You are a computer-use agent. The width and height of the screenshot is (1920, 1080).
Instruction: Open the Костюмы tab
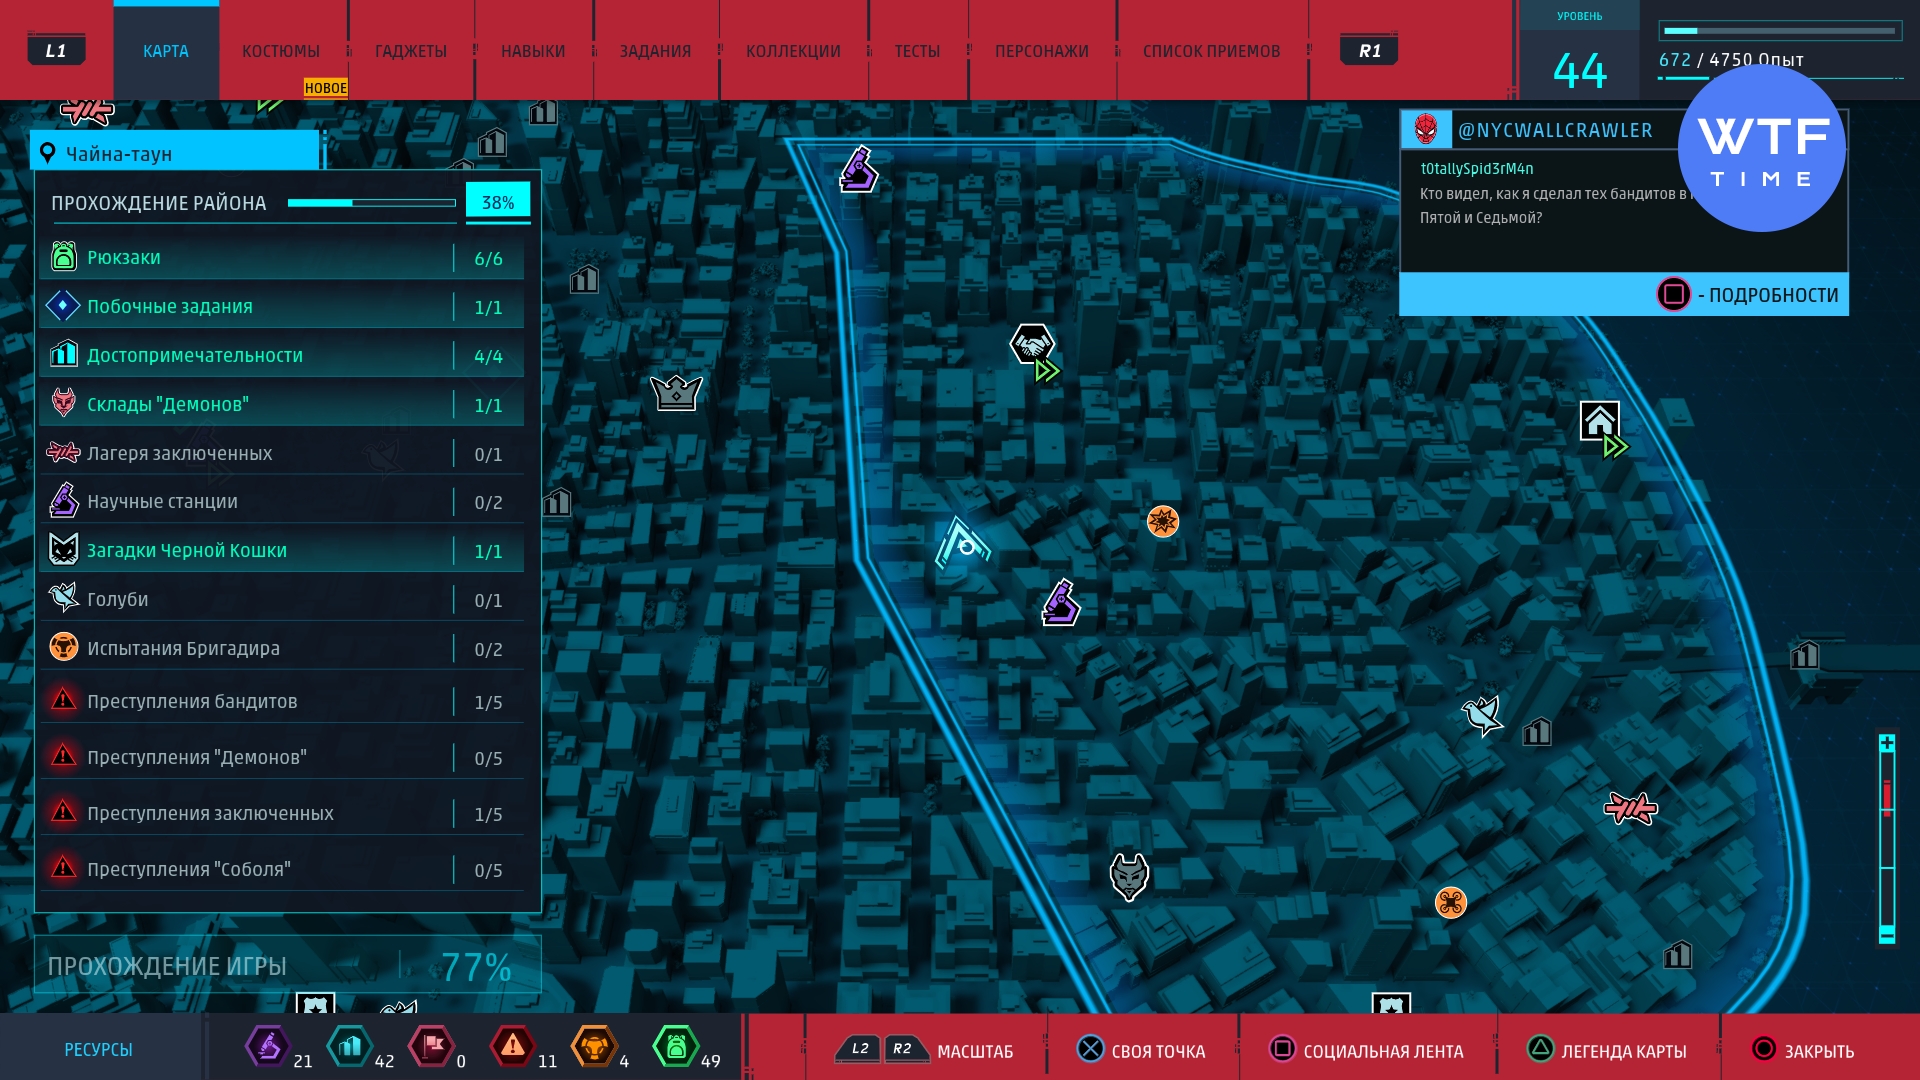(x=281, y=51)
